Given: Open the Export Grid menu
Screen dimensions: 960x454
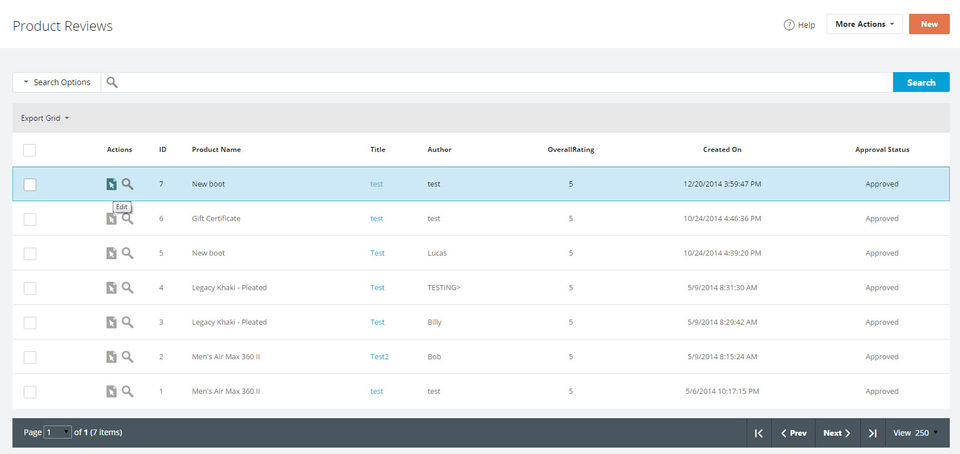Looking at the screenshot, I should [x=45, y=118].
